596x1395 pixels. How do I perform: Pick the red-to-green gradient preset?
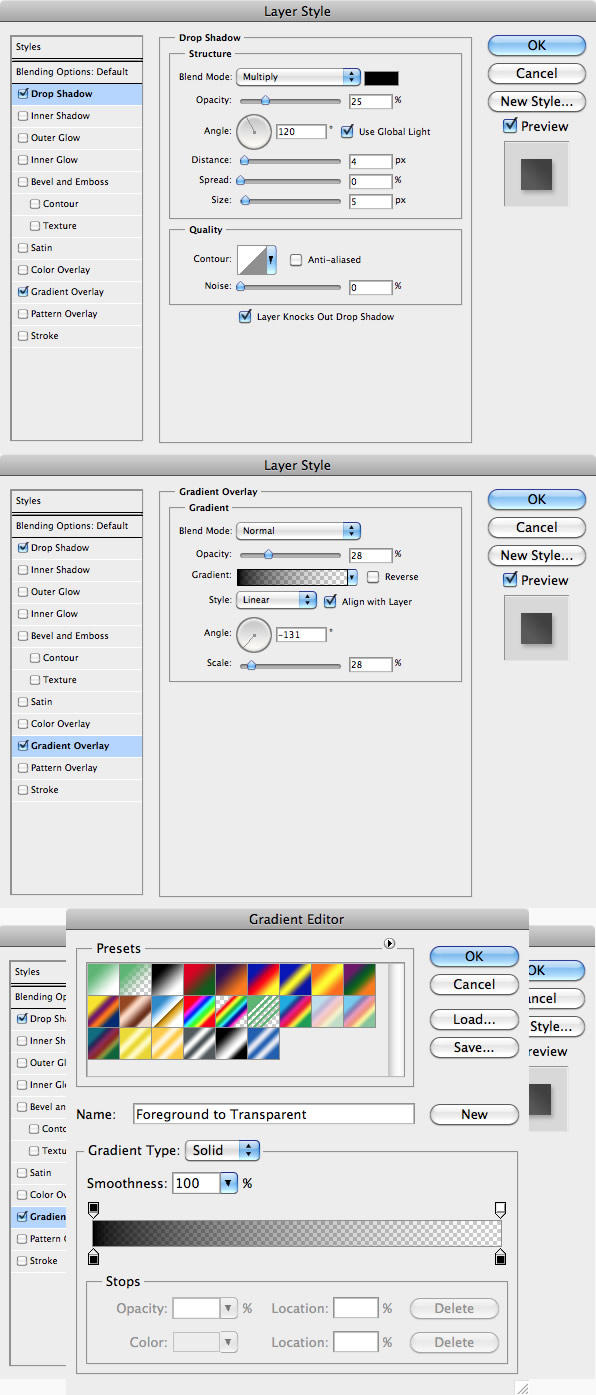coord(200,979)
